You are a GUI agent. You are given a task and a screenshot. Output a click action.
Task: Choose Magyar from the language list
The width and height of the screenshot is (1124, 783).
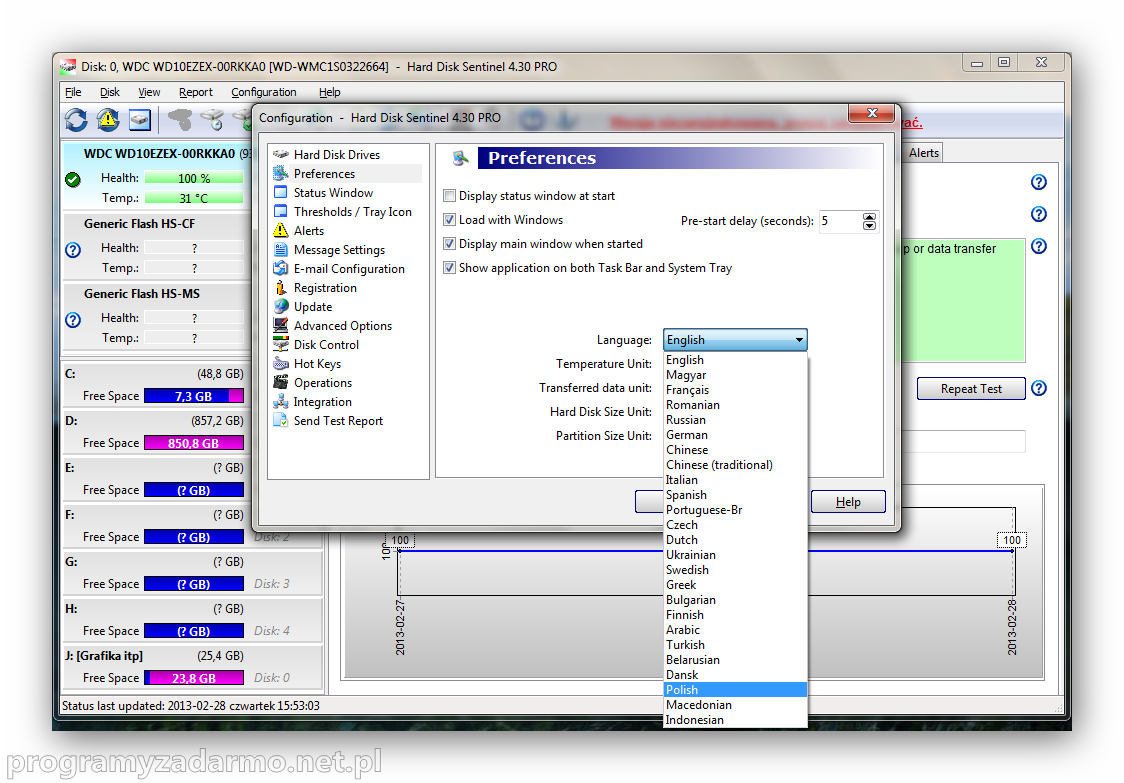[x=735, y=375]
